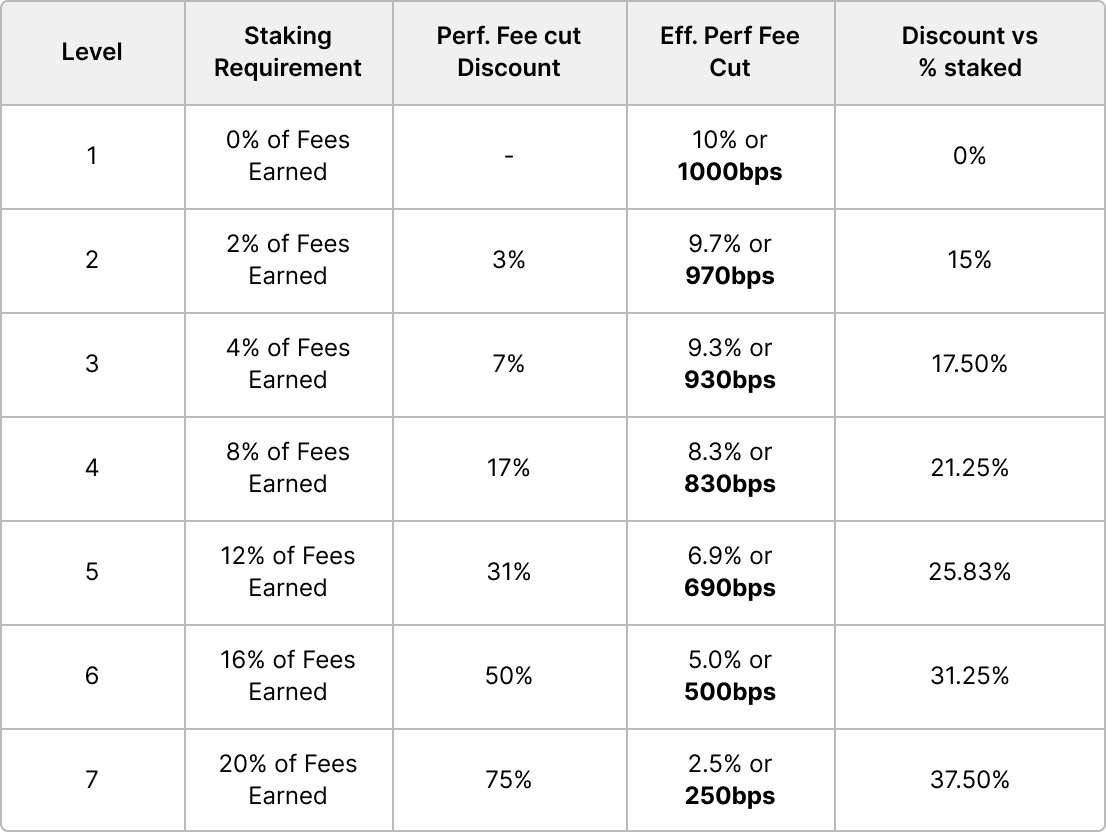The width and height of the screenshot is (1106, 832).
Task: Select the 970bps effective fee cell
Action: click(730, 260)
